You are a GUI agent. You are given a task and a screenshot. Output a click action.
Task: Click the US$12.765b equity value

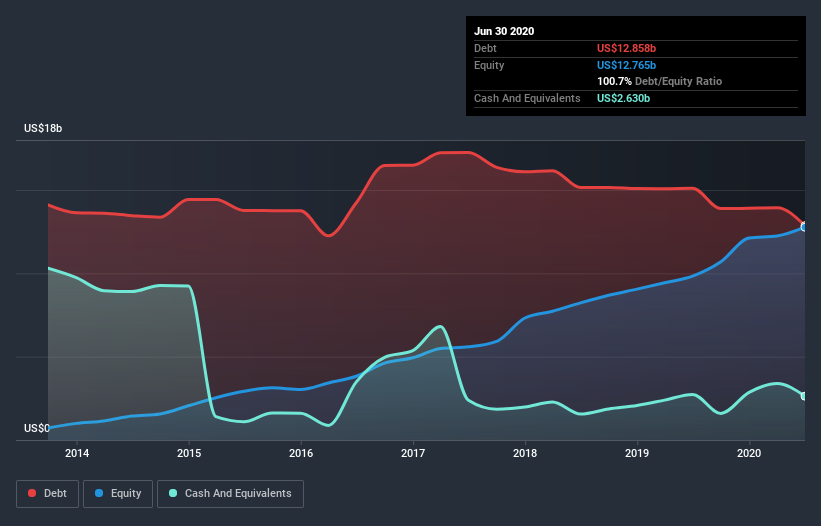pos(626,65)
